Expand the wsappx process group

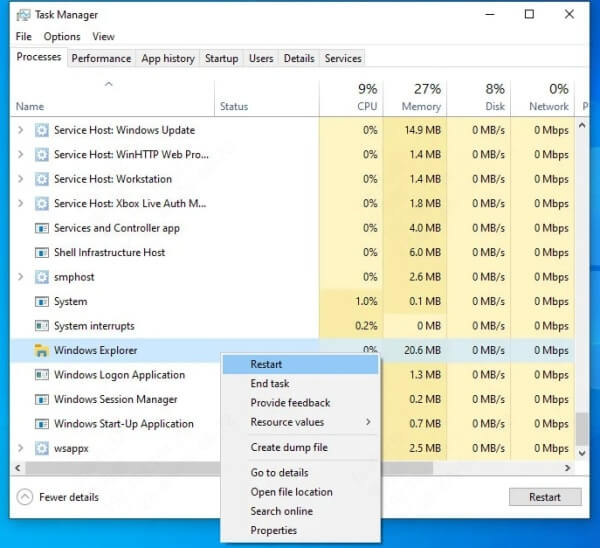click(21, 449)
